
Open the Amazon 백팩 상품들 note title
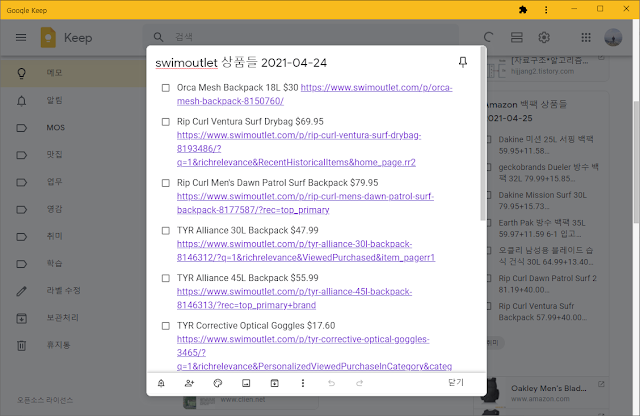[526, 111]
